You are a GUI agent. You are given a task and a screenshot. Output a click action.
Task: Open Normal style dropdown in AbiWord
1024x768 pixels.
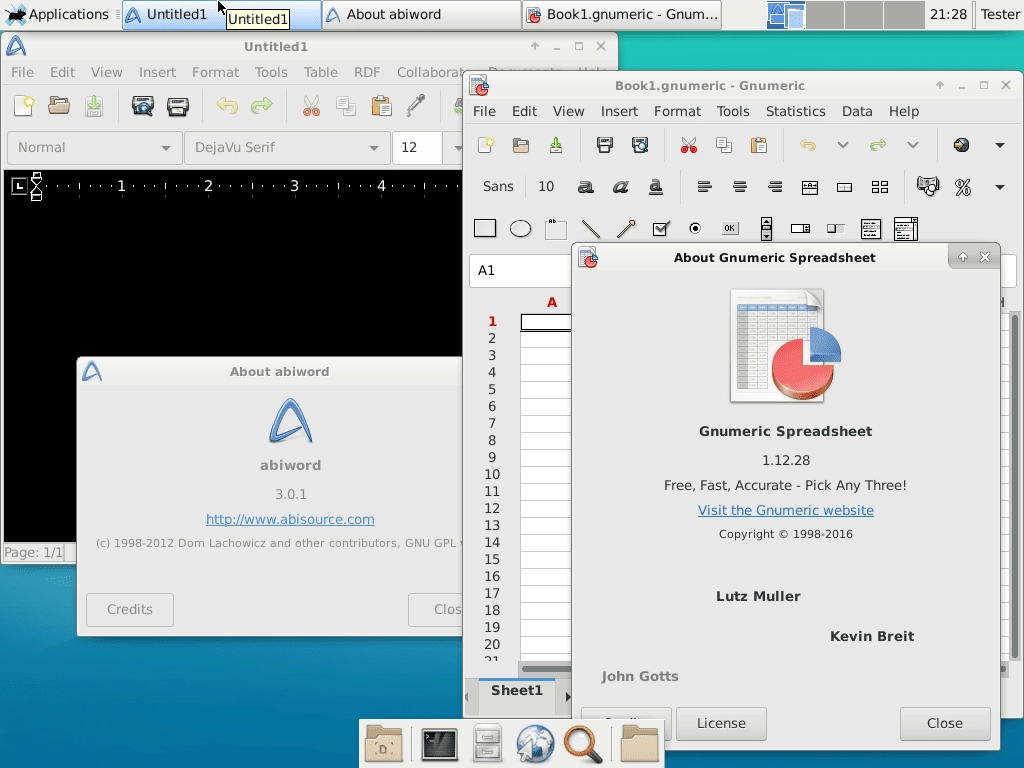(x=94, y=148)
